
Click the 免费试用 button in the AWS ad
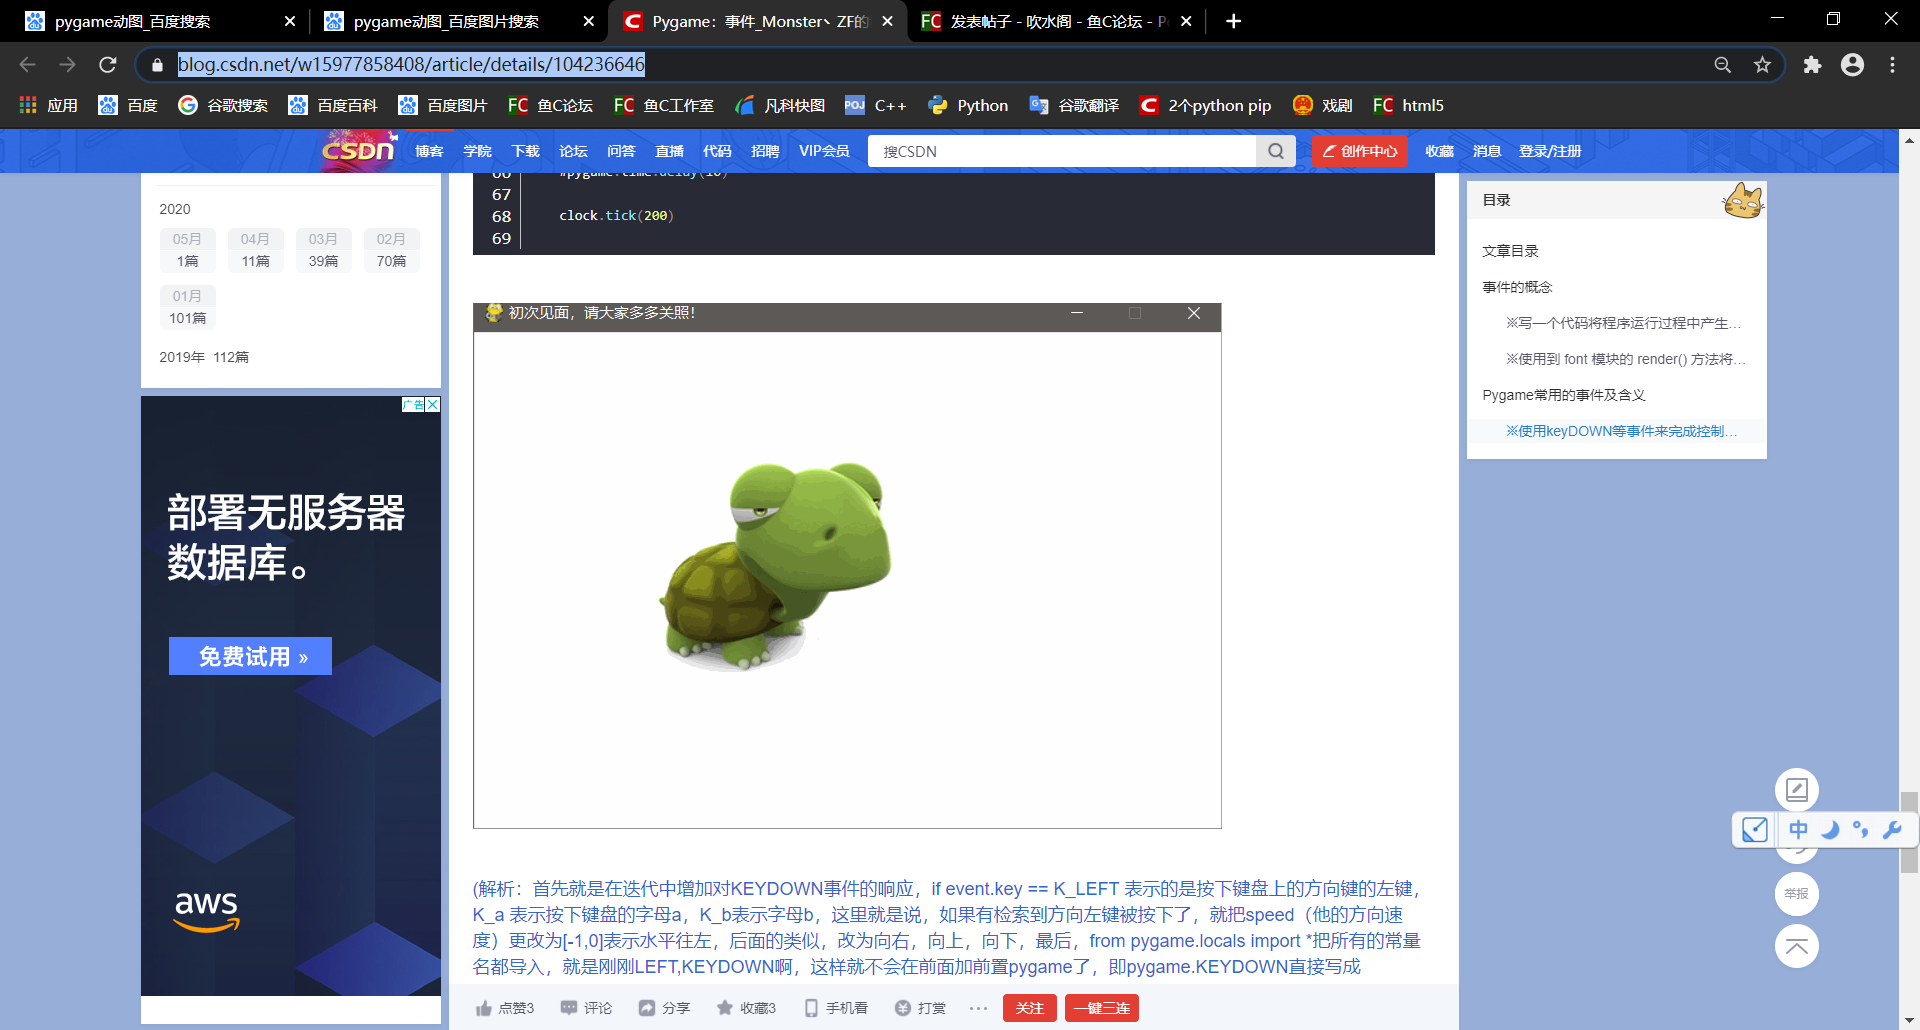click(x=250, y=656)
